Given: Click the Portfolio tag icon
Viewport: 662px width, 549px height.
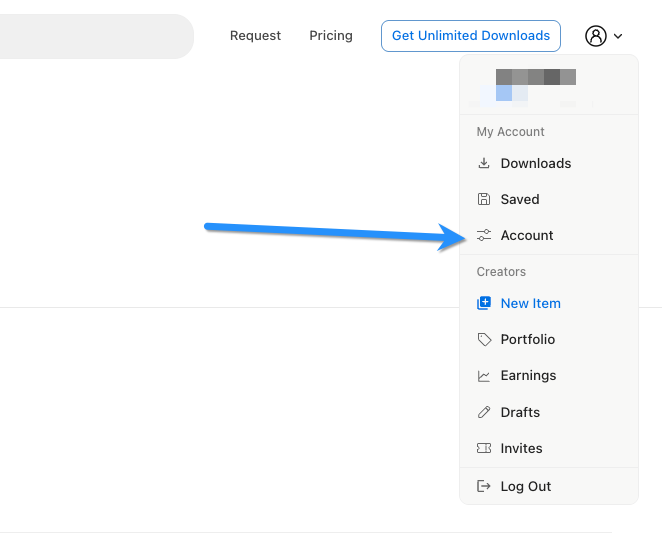Looking at the screenshot, I should tap(484, 340).
